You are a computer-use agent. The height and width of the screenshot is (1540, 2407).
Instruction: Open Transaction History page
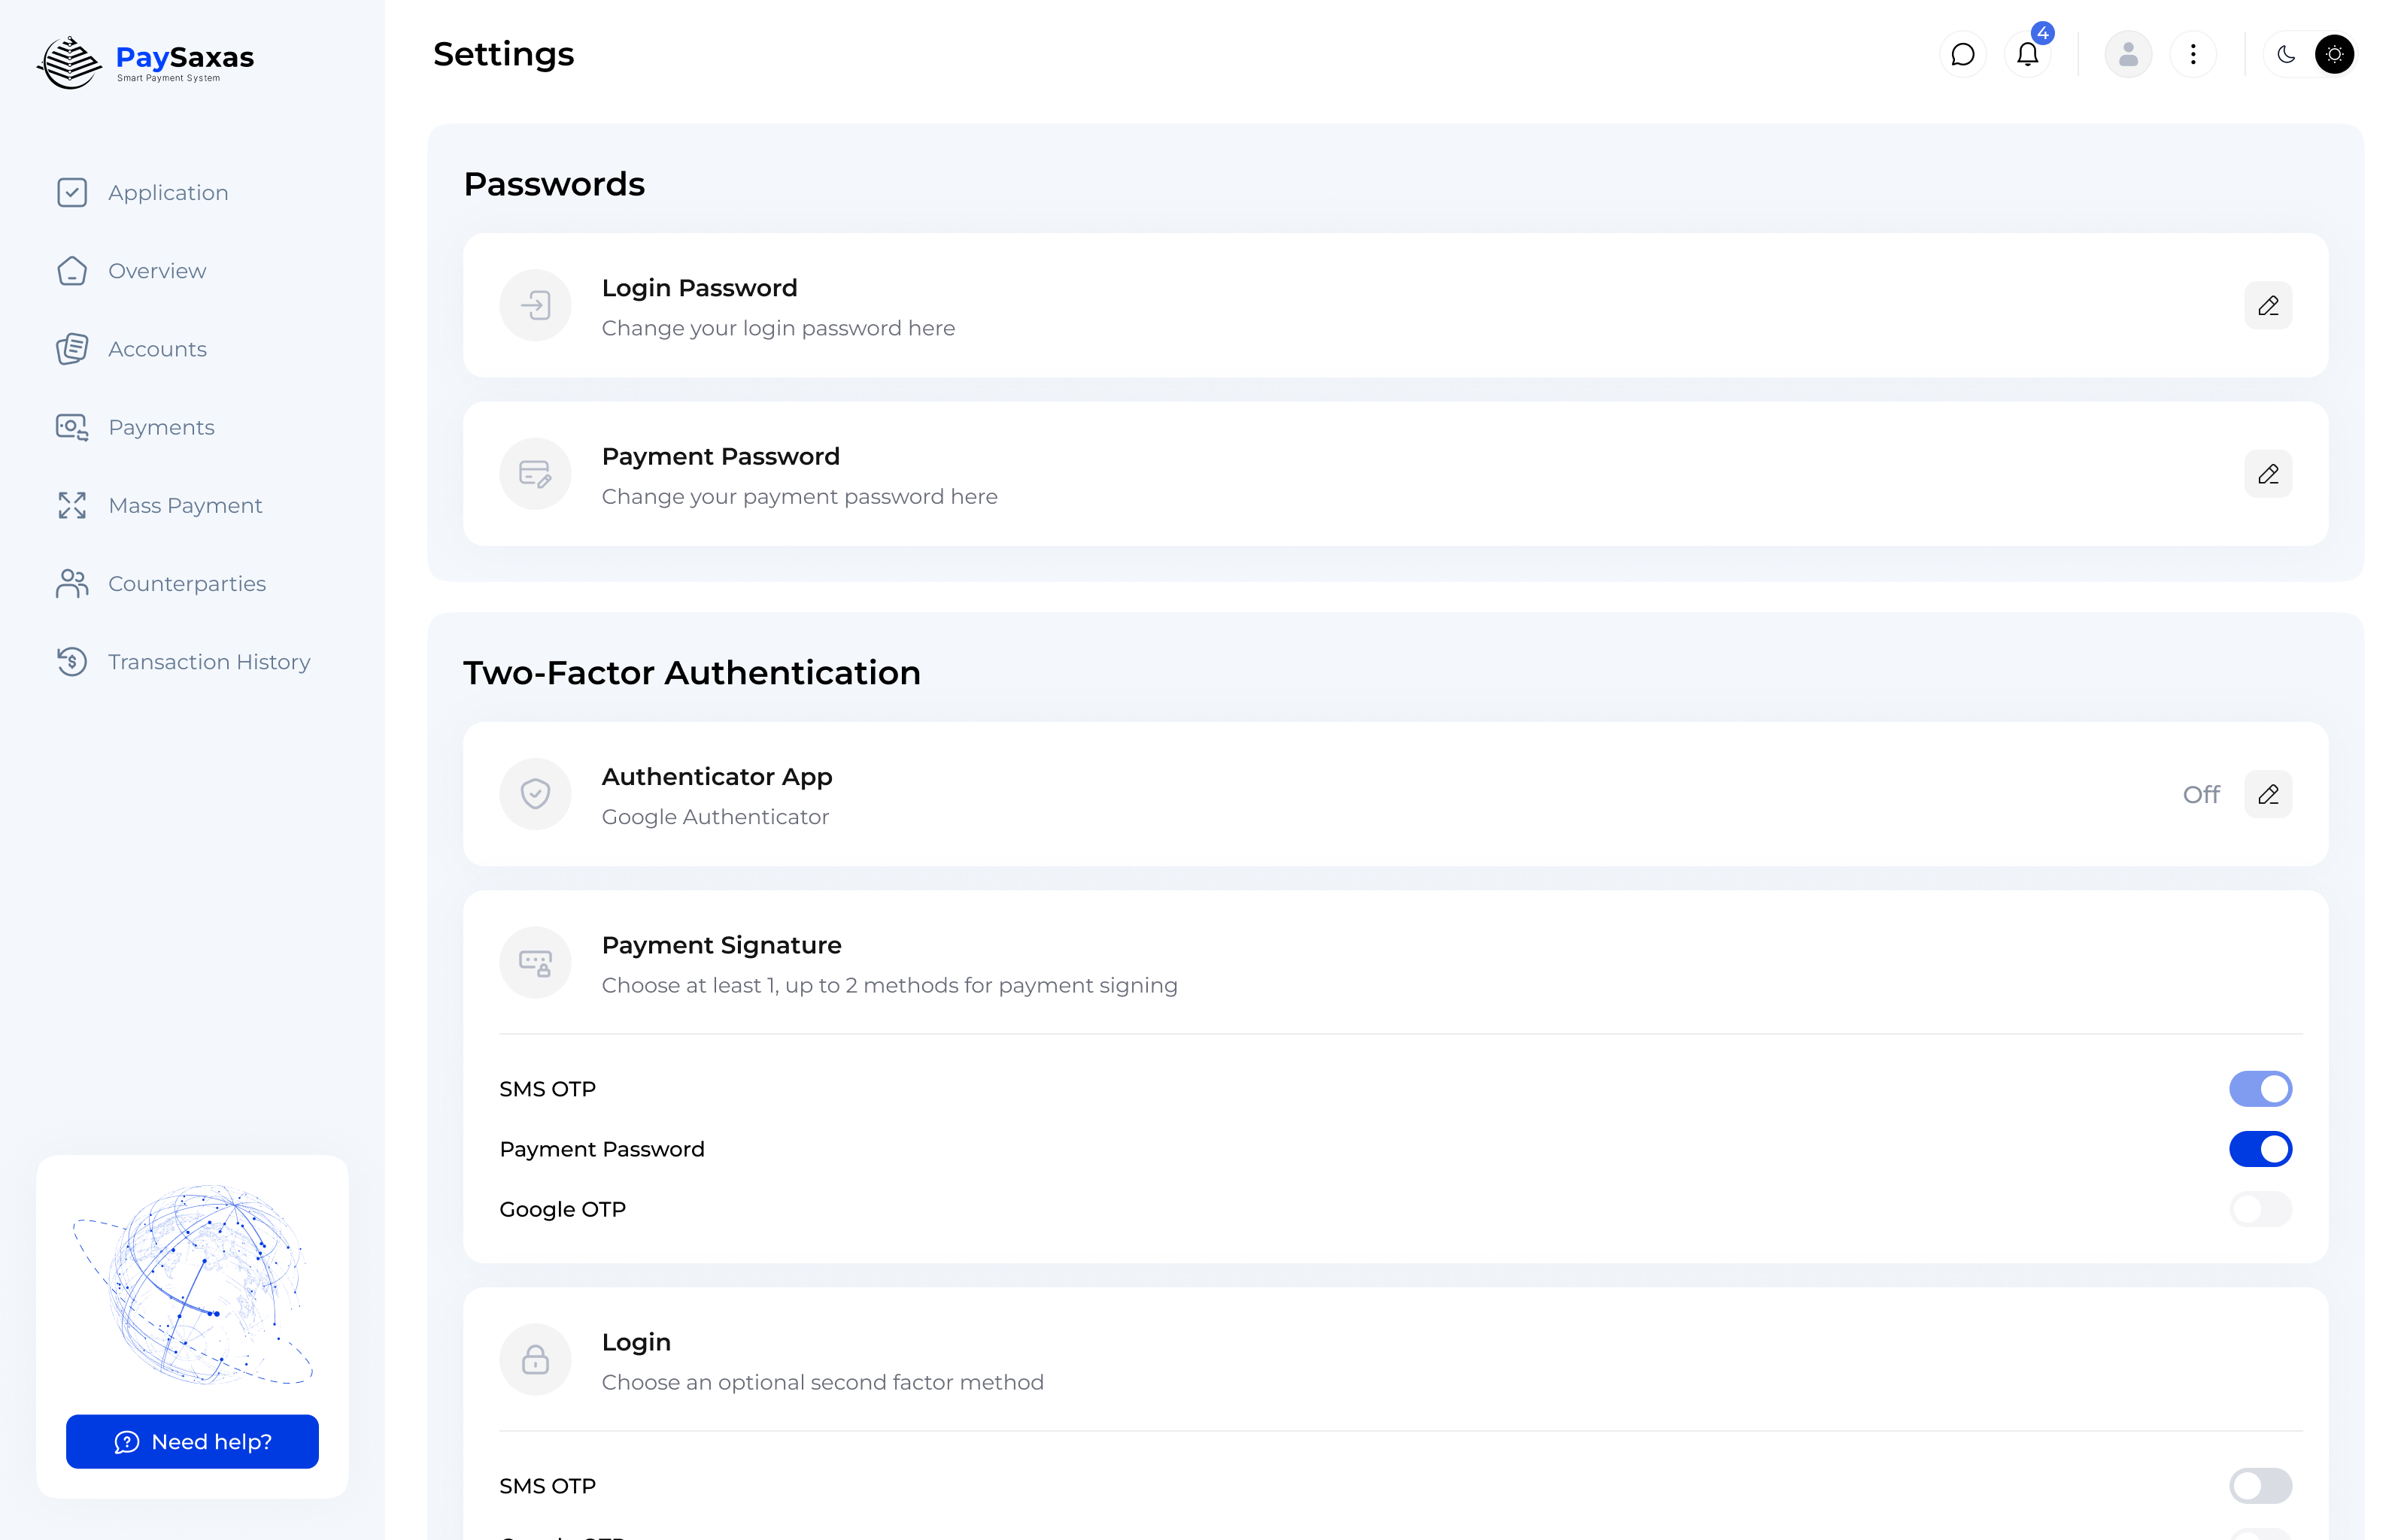(x=209, y=662)
